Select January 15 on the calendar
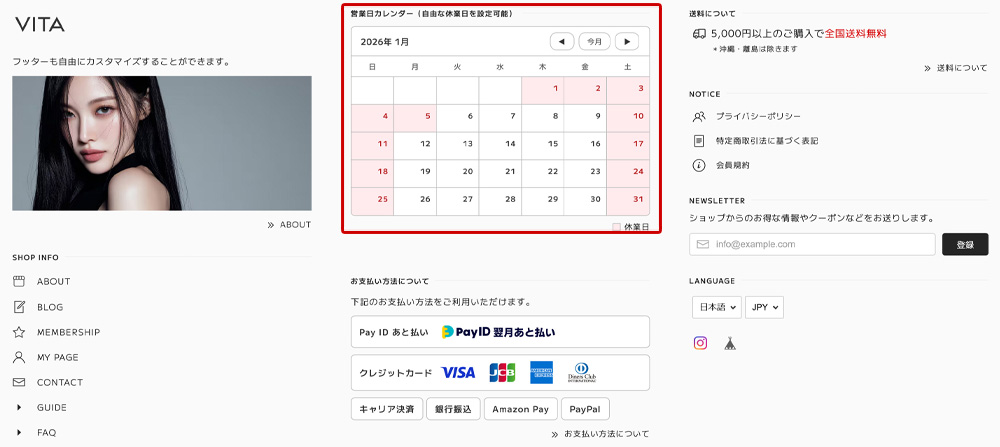 pyautogui.click(x=553, y=144)
